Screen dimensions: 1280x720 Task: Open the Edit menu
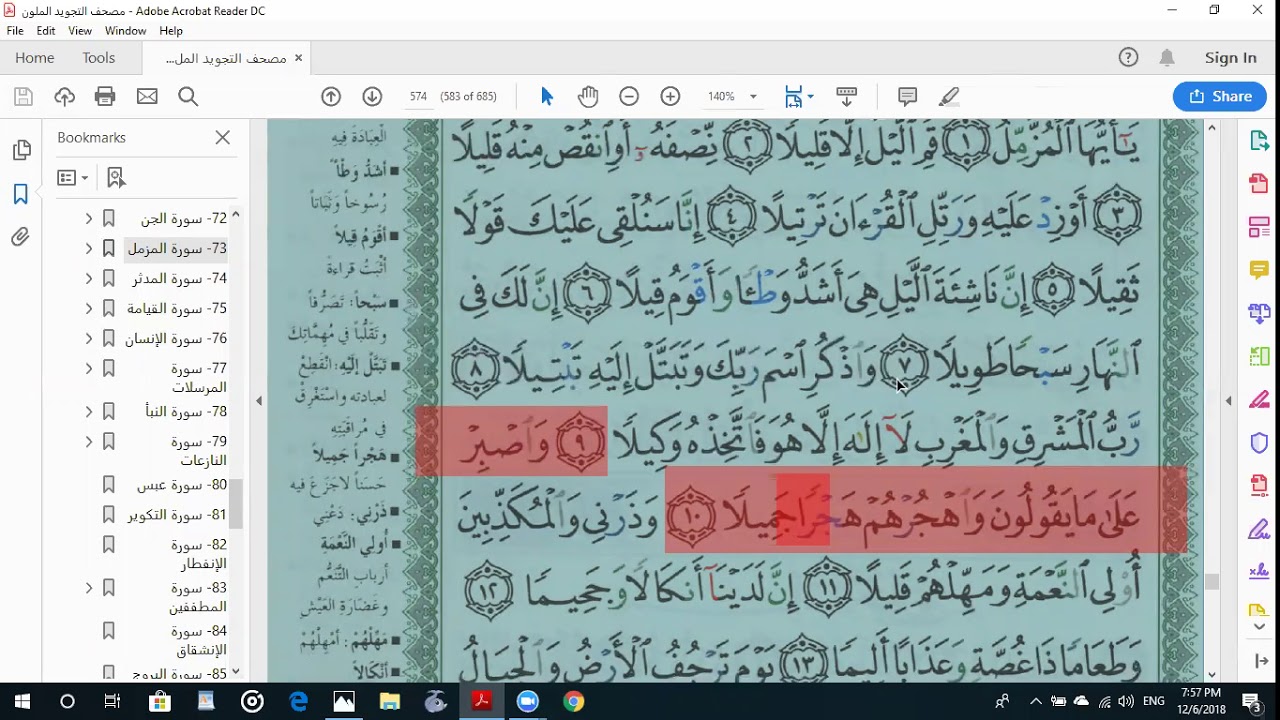coord(46,31)
